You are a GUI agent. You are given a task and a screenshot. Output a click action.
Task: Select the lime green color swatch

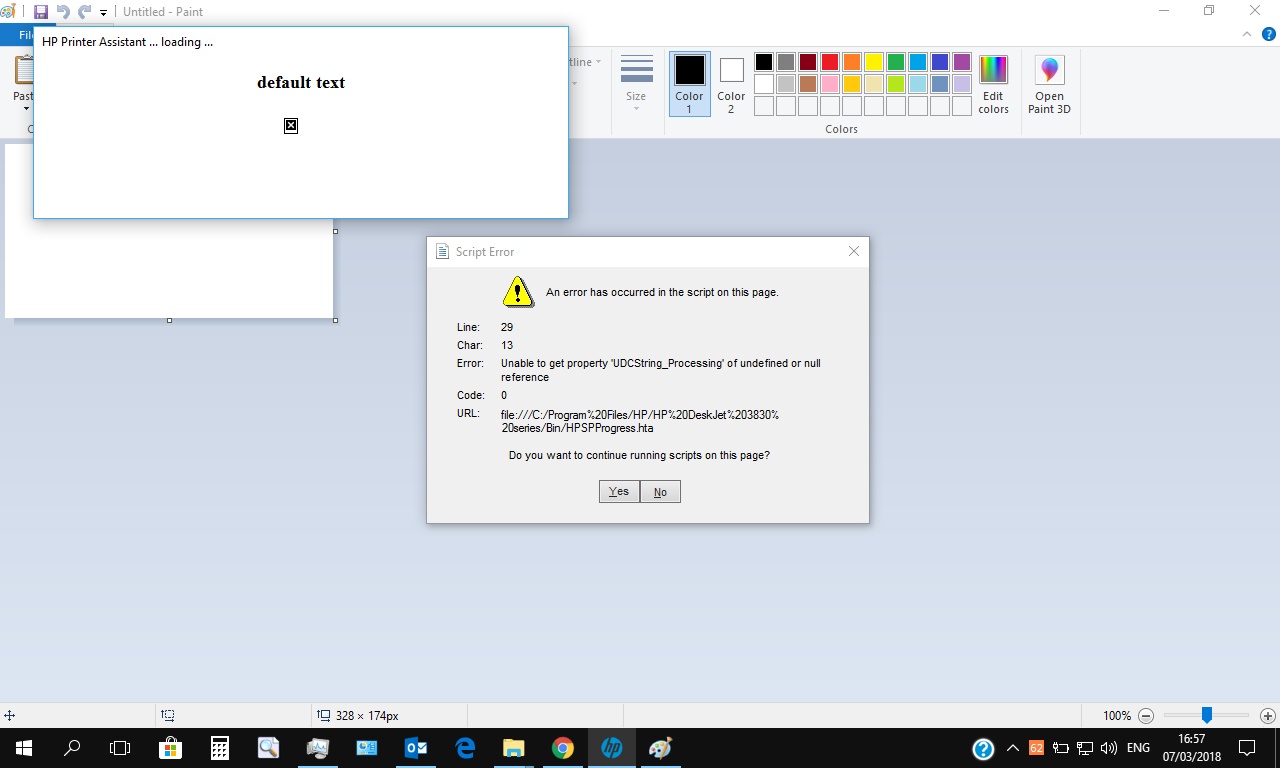896,84
